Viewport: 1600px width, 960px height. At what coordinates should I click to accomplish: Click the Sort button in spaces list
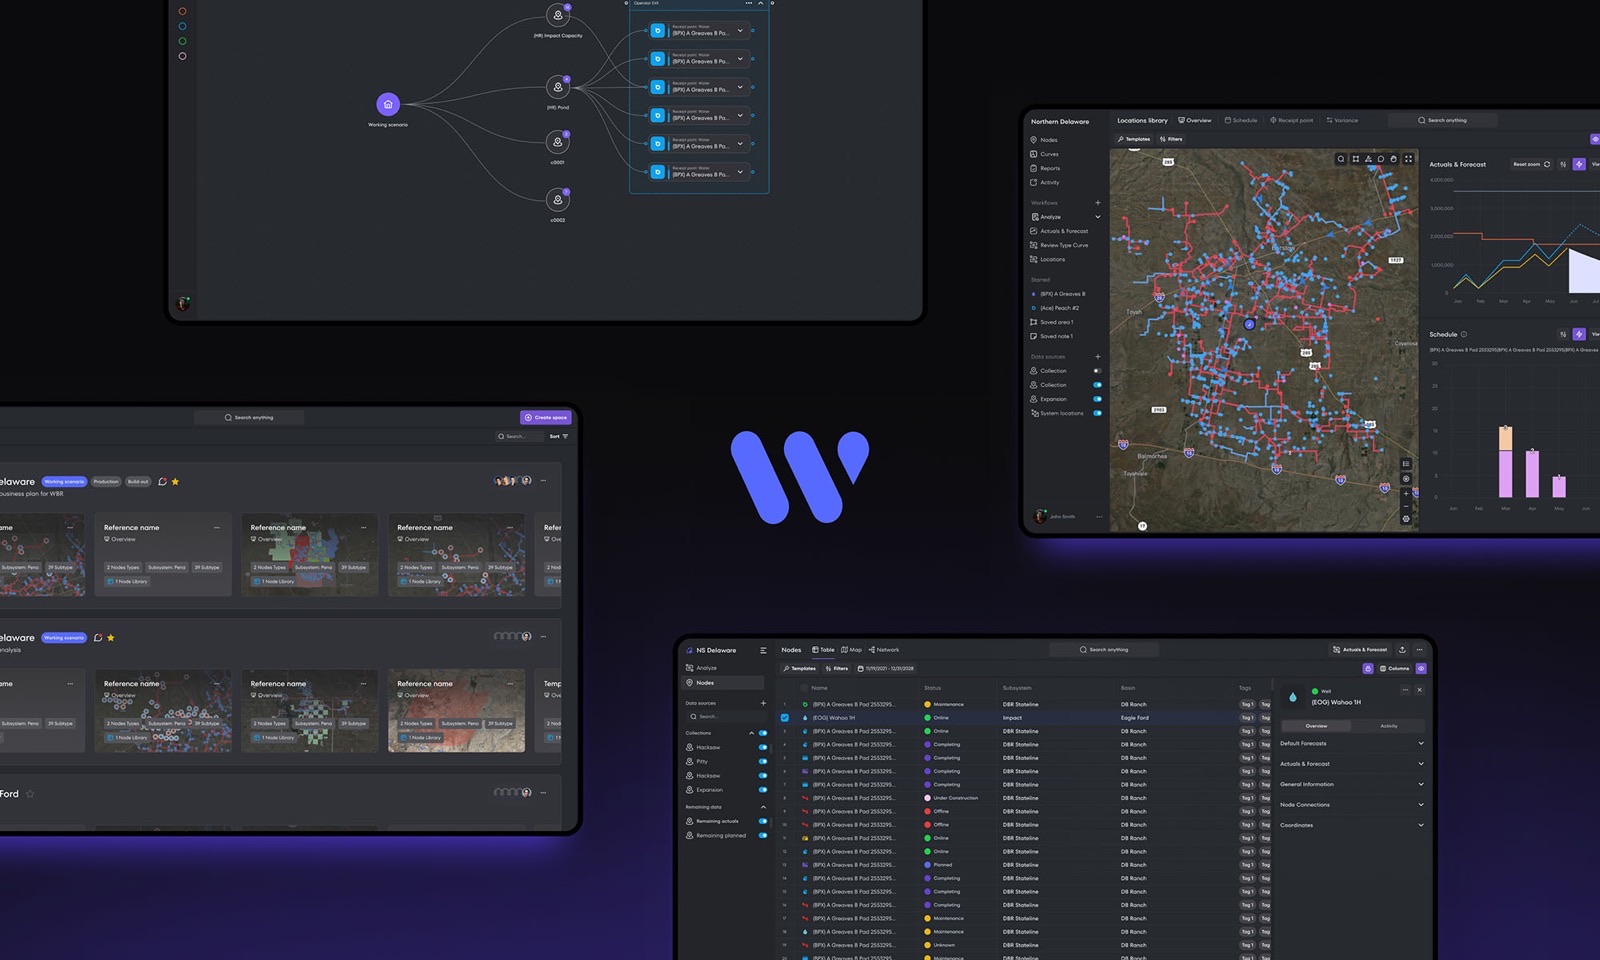pos(559,436)
